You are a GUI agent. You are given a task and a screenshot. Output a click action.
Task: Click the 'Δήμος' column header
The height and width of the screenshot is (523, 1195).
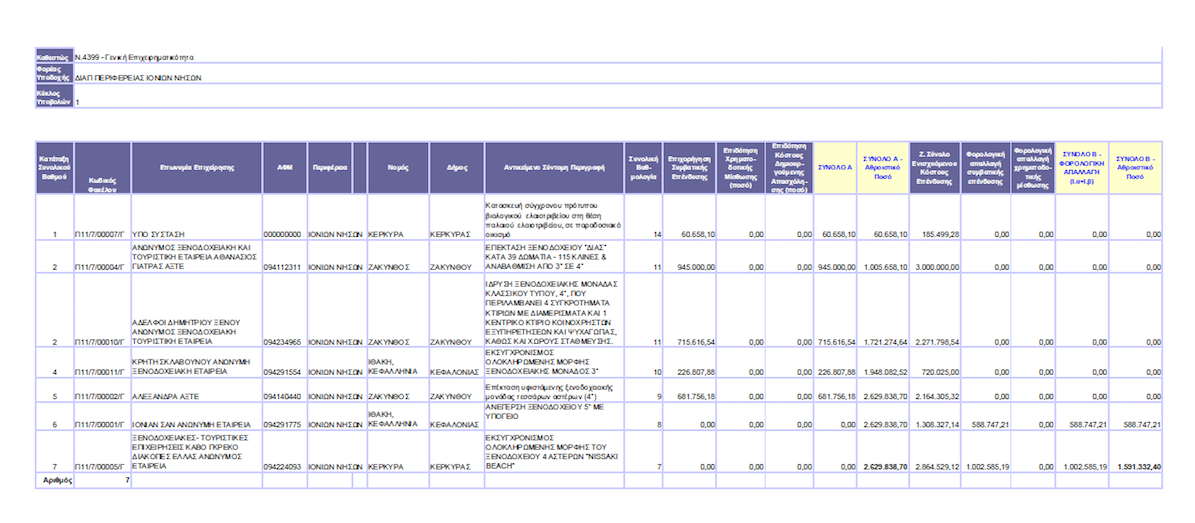[x=456, y=166]
